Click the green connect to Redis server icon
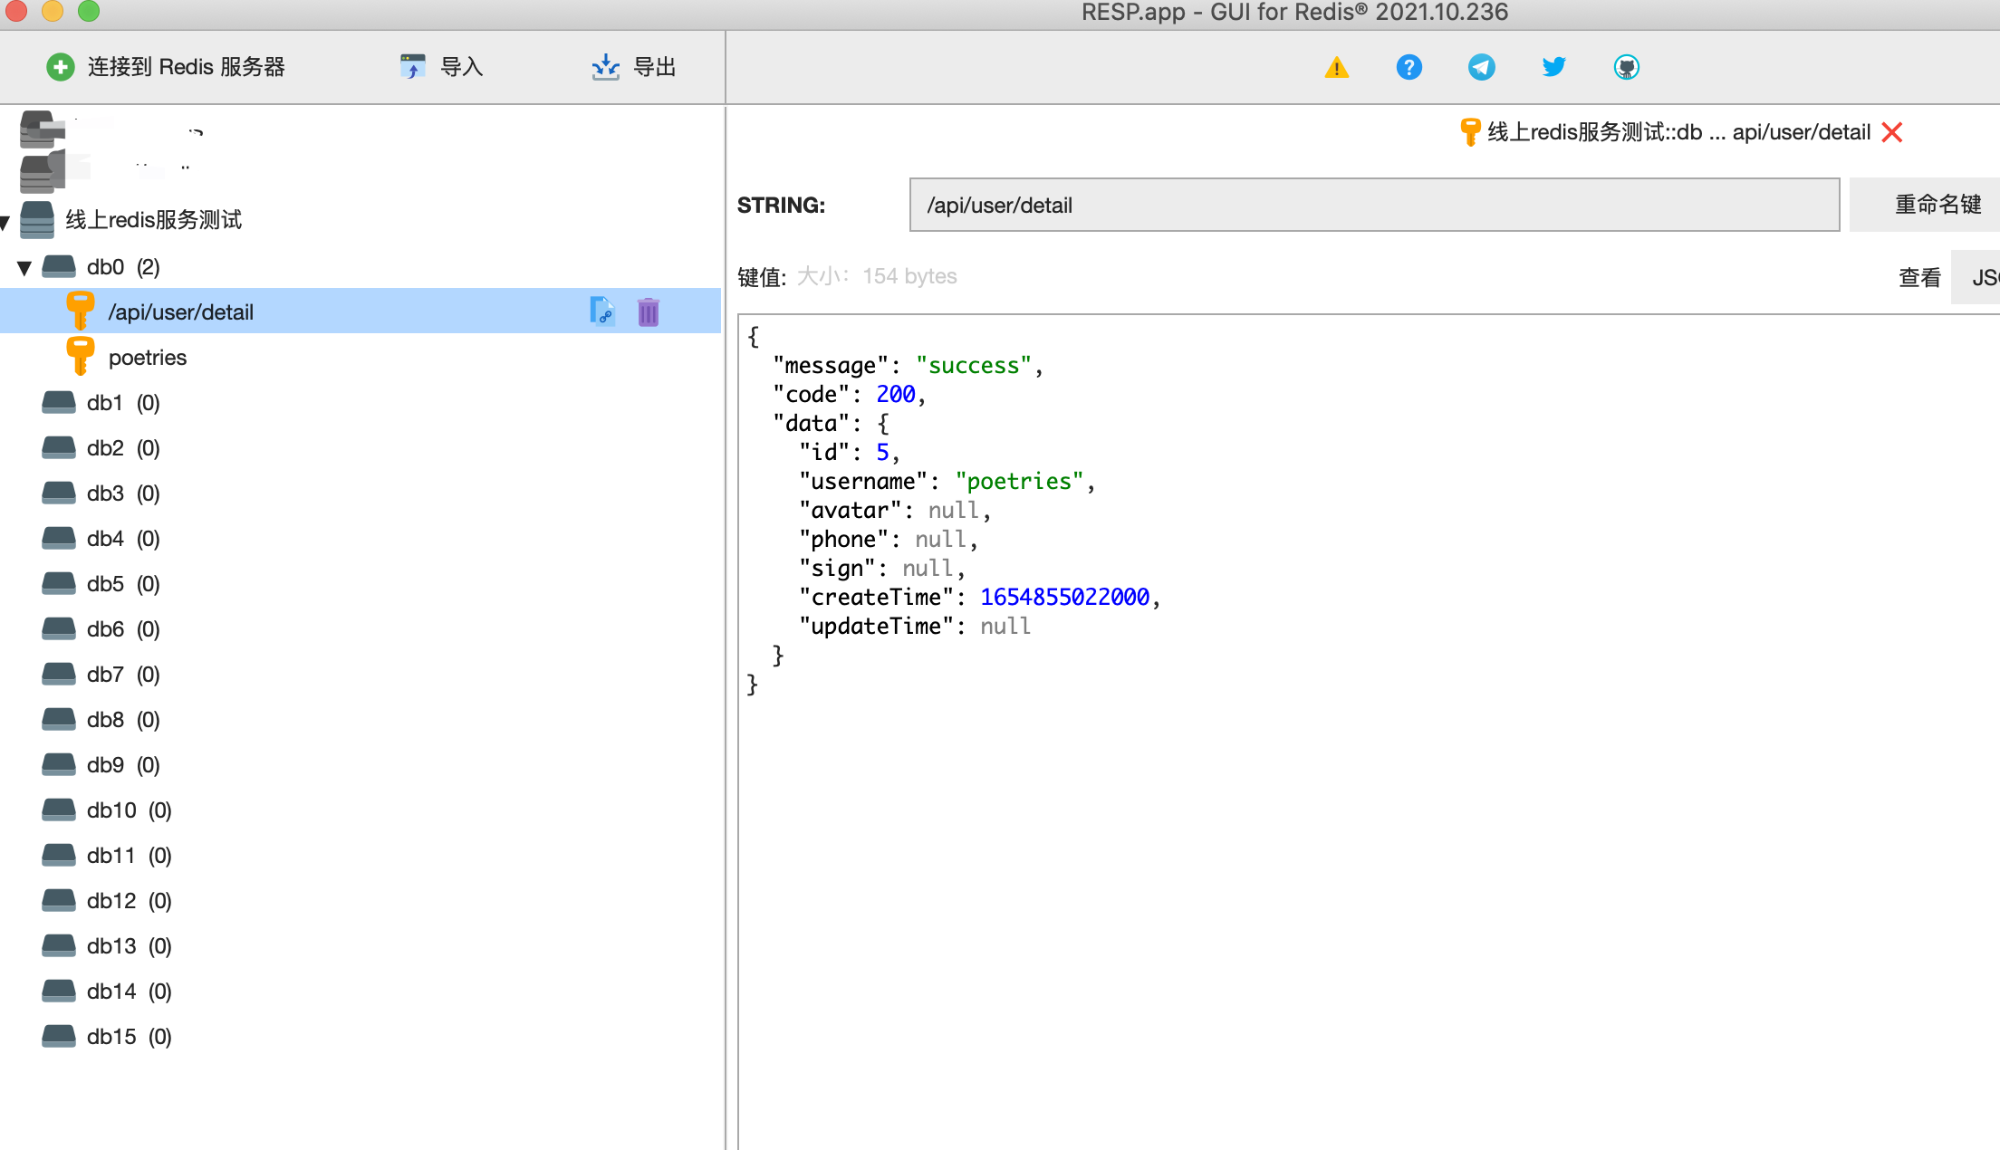 tap(60, 67)
